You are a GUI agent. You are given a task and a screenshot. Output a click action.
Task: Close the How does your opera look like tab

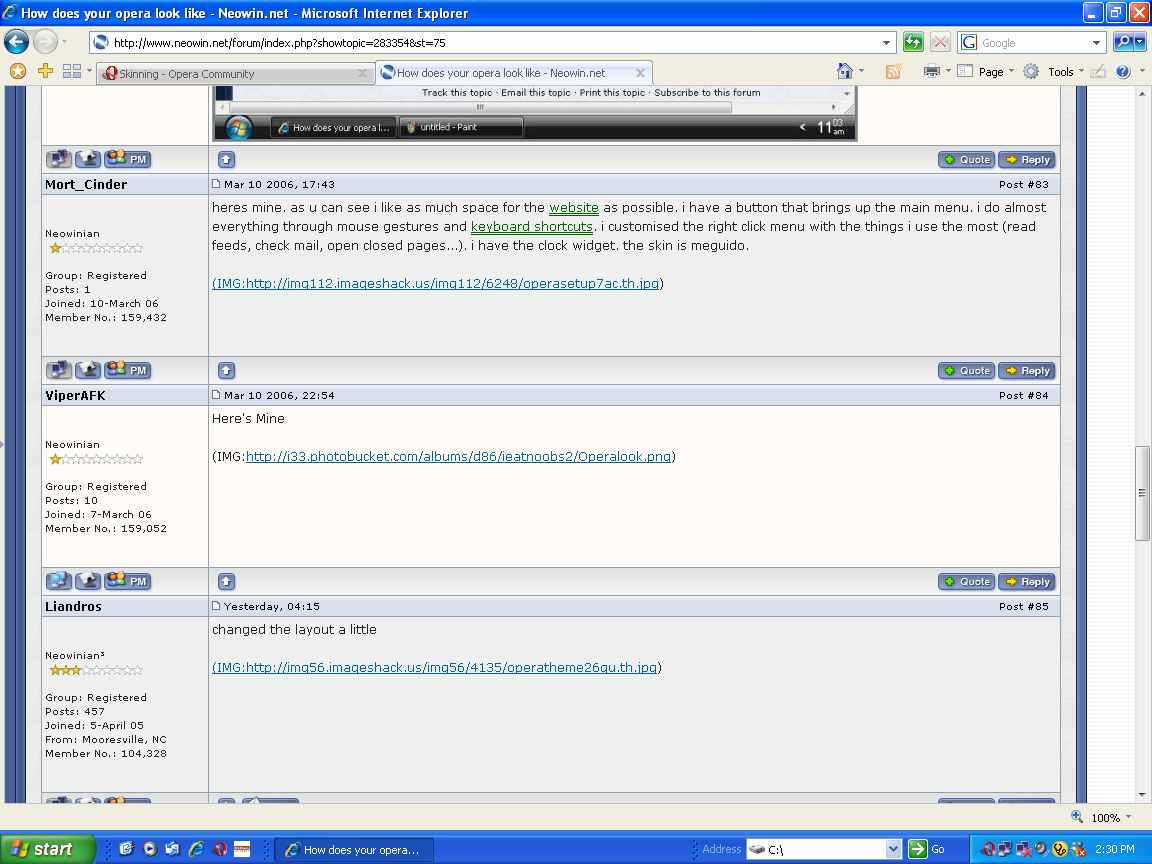640,73
